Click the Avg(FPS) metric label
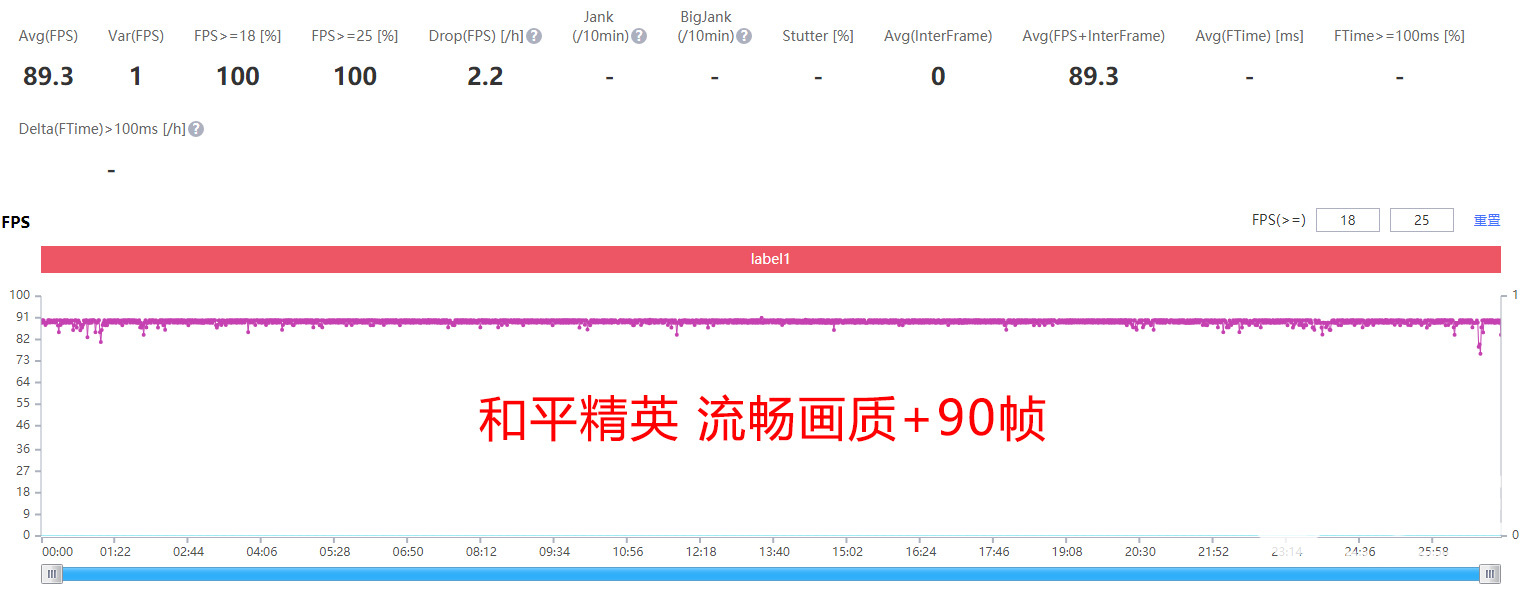This screenshot has height=592, width=1524. coord(48,36)
